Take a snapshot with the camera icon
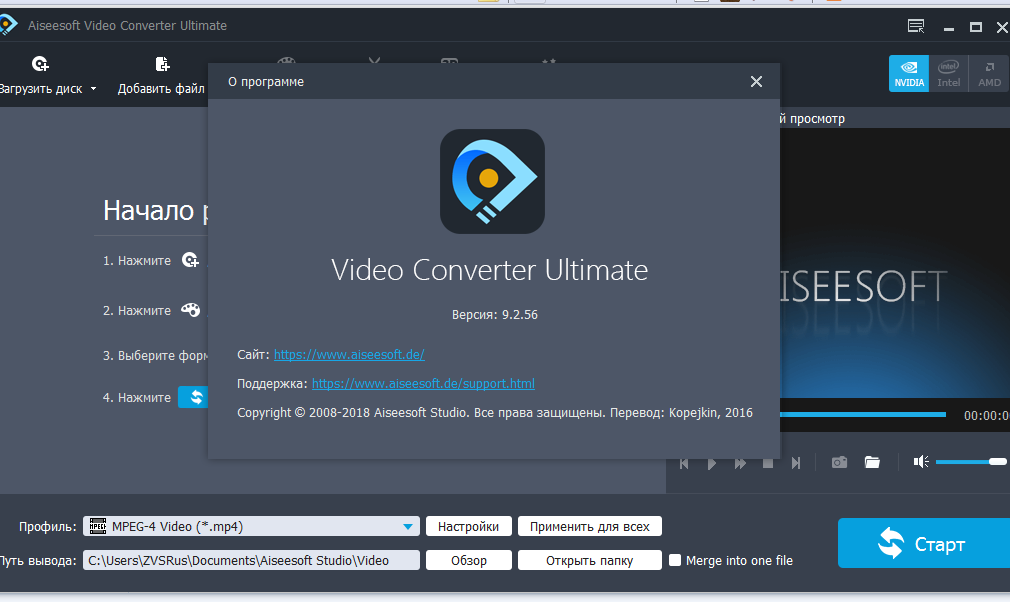The height and width of the screenshot is (602, 1010). pyautogui.click(x=839, y=462)
